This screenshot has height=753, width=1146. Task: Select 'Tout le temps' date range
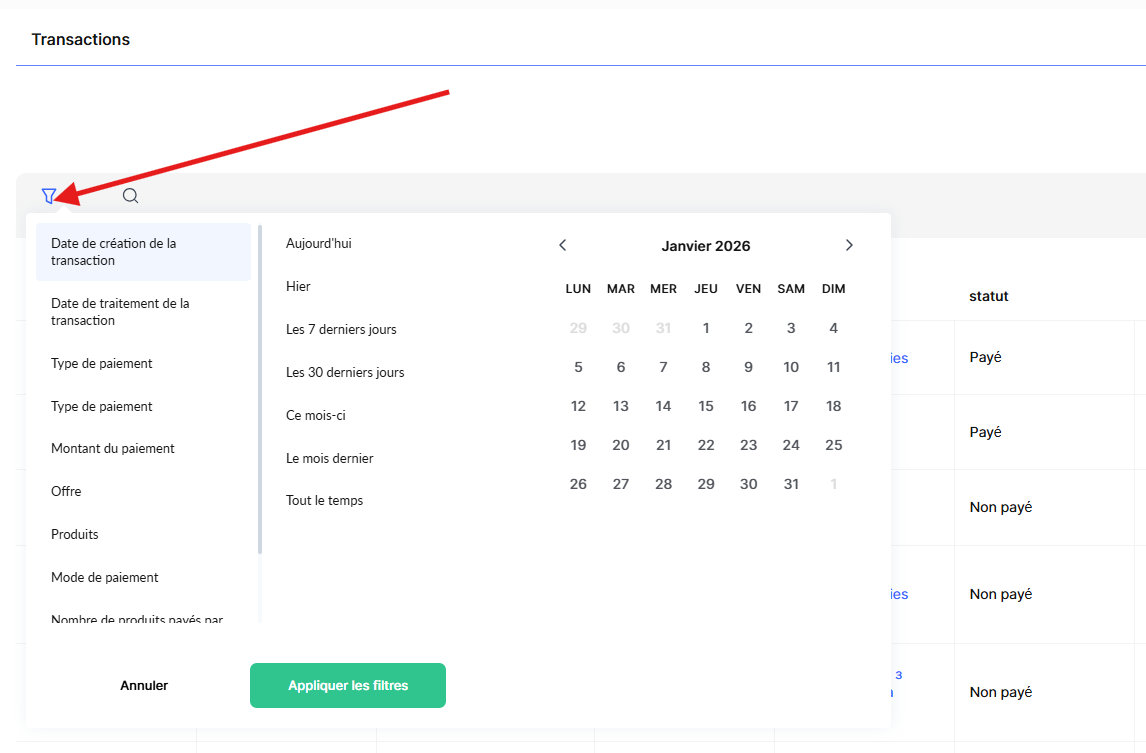click(x=325, y=501)
